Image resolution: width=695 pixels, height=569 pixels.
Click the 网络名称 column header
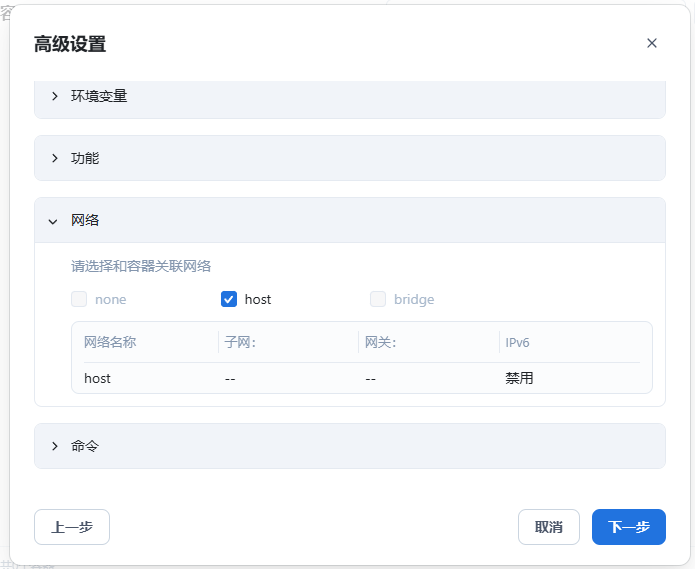point(110,342)
